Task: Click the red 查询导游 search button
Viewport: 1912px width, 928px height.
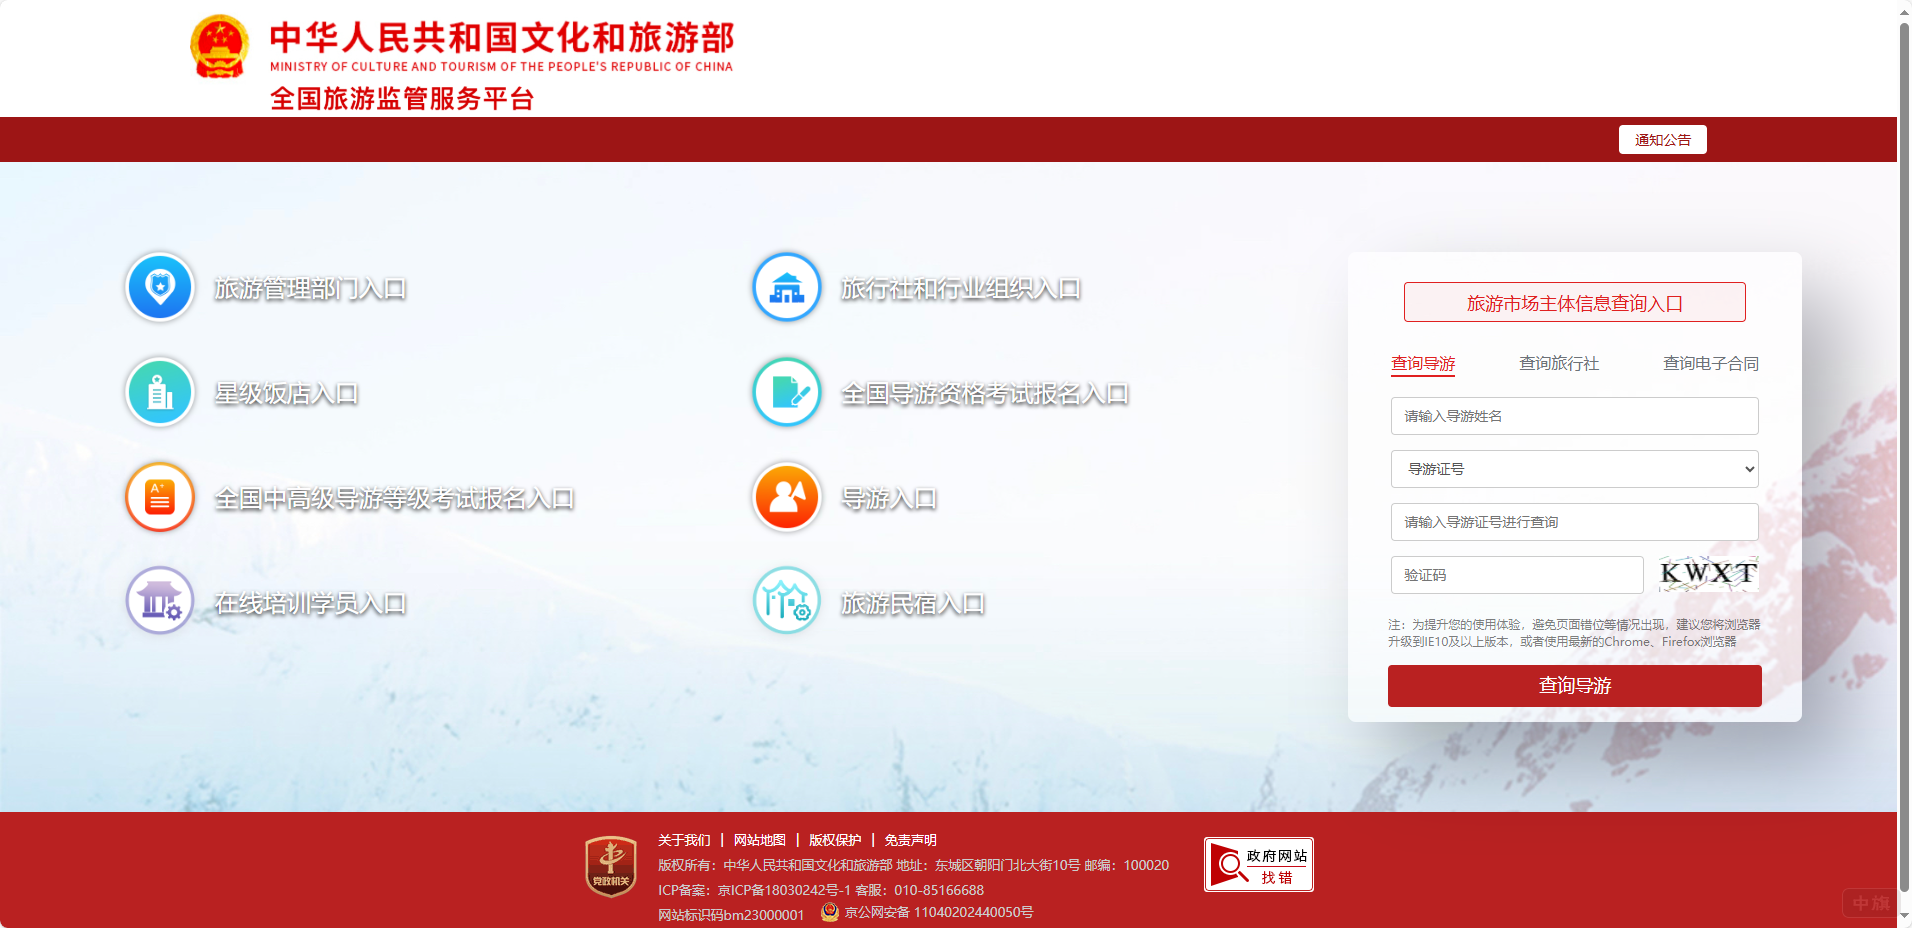Action: pyautogui.click(x=1574, y=686)
